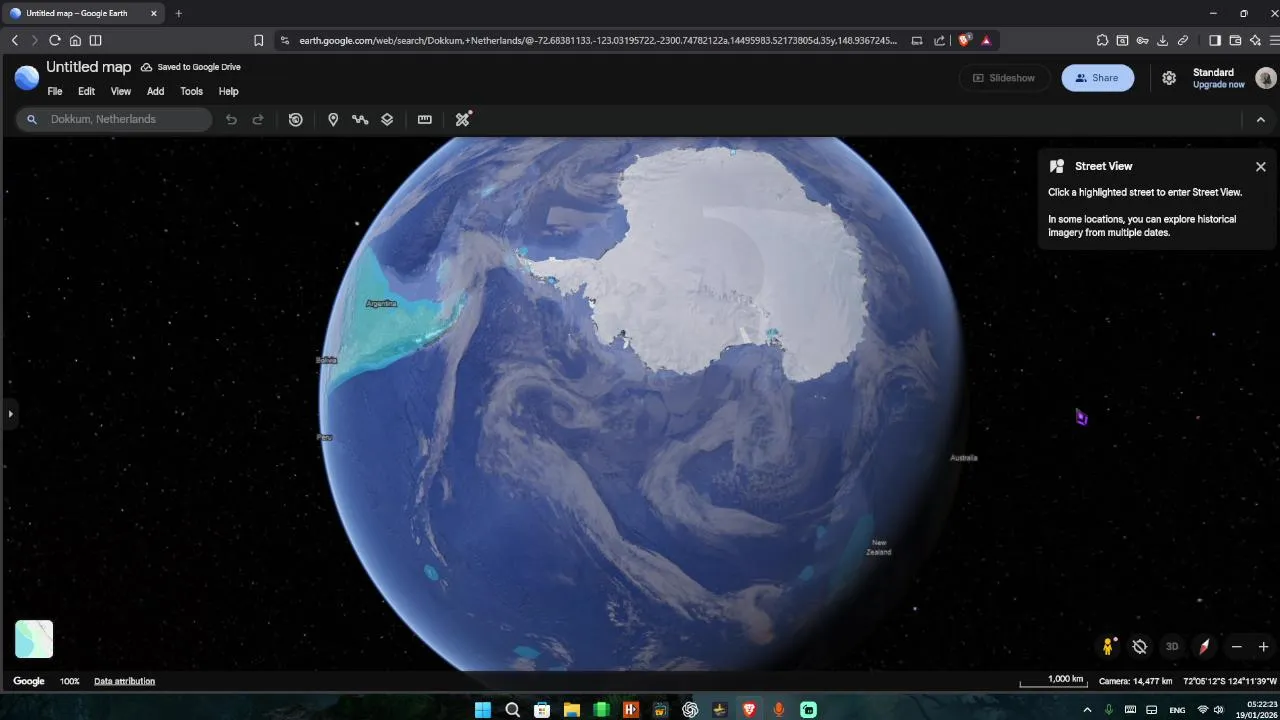Open the Tools menu
Image resolution: width=1280 pixels, height=720 pixels.
tap(191, 91)
